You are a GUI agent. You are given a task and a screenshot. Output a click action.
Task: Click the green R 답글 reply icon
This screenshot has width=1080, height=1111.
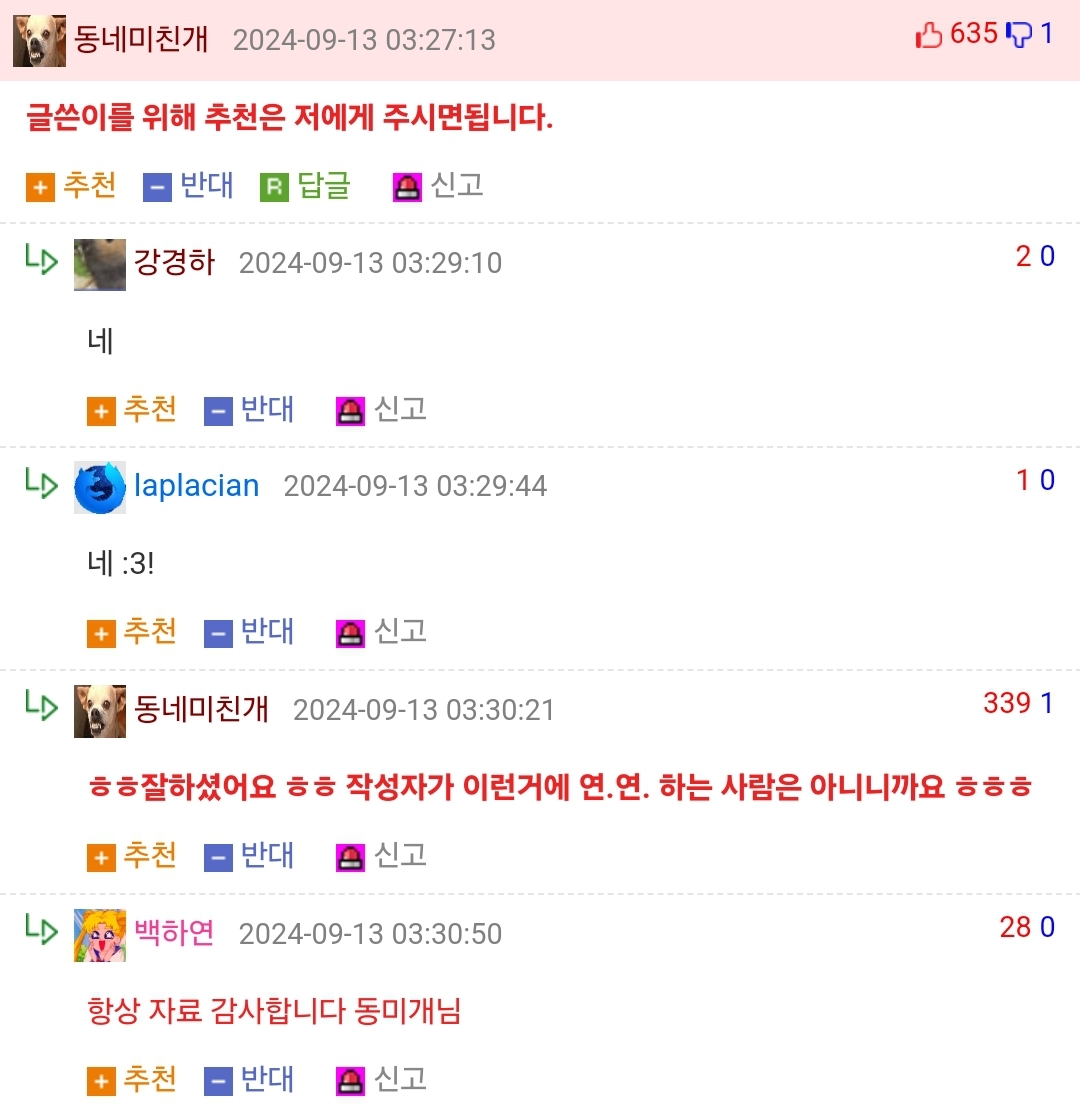click(274, 188)
